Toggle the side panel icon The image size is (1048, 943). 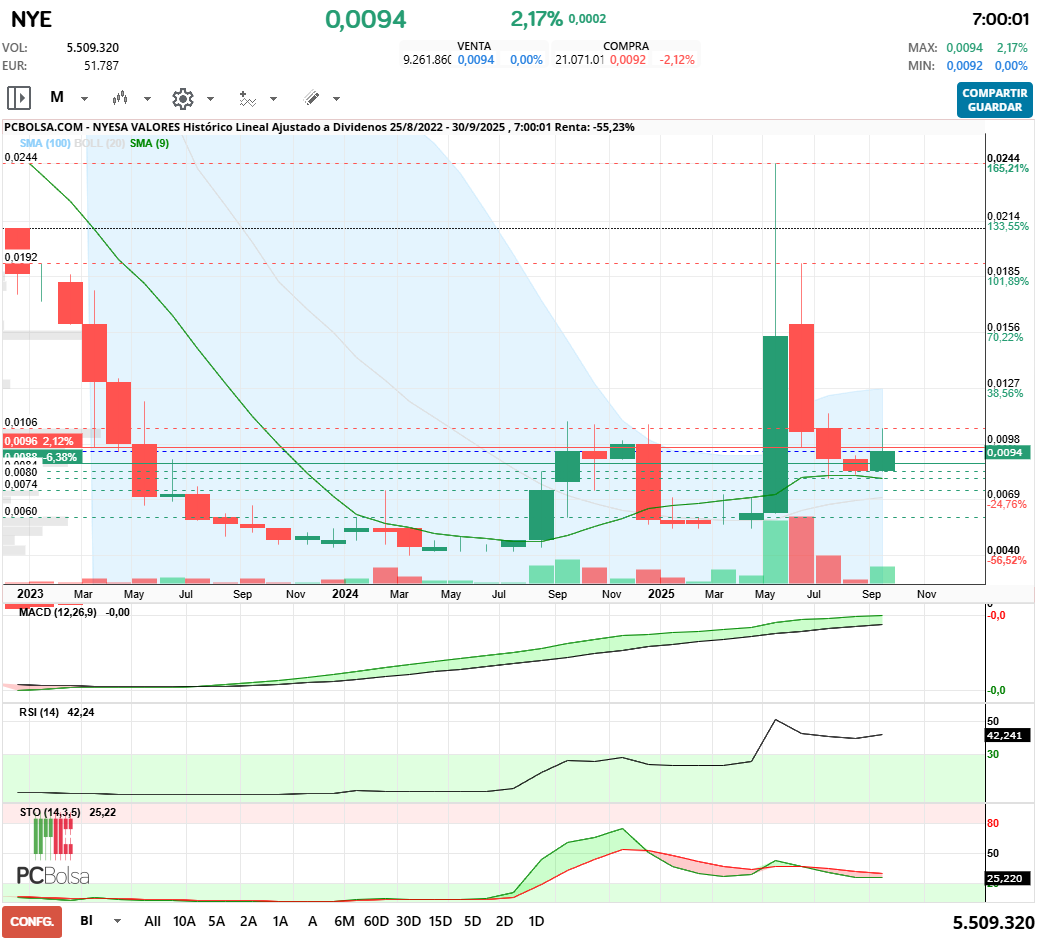[x=19, y=98]
